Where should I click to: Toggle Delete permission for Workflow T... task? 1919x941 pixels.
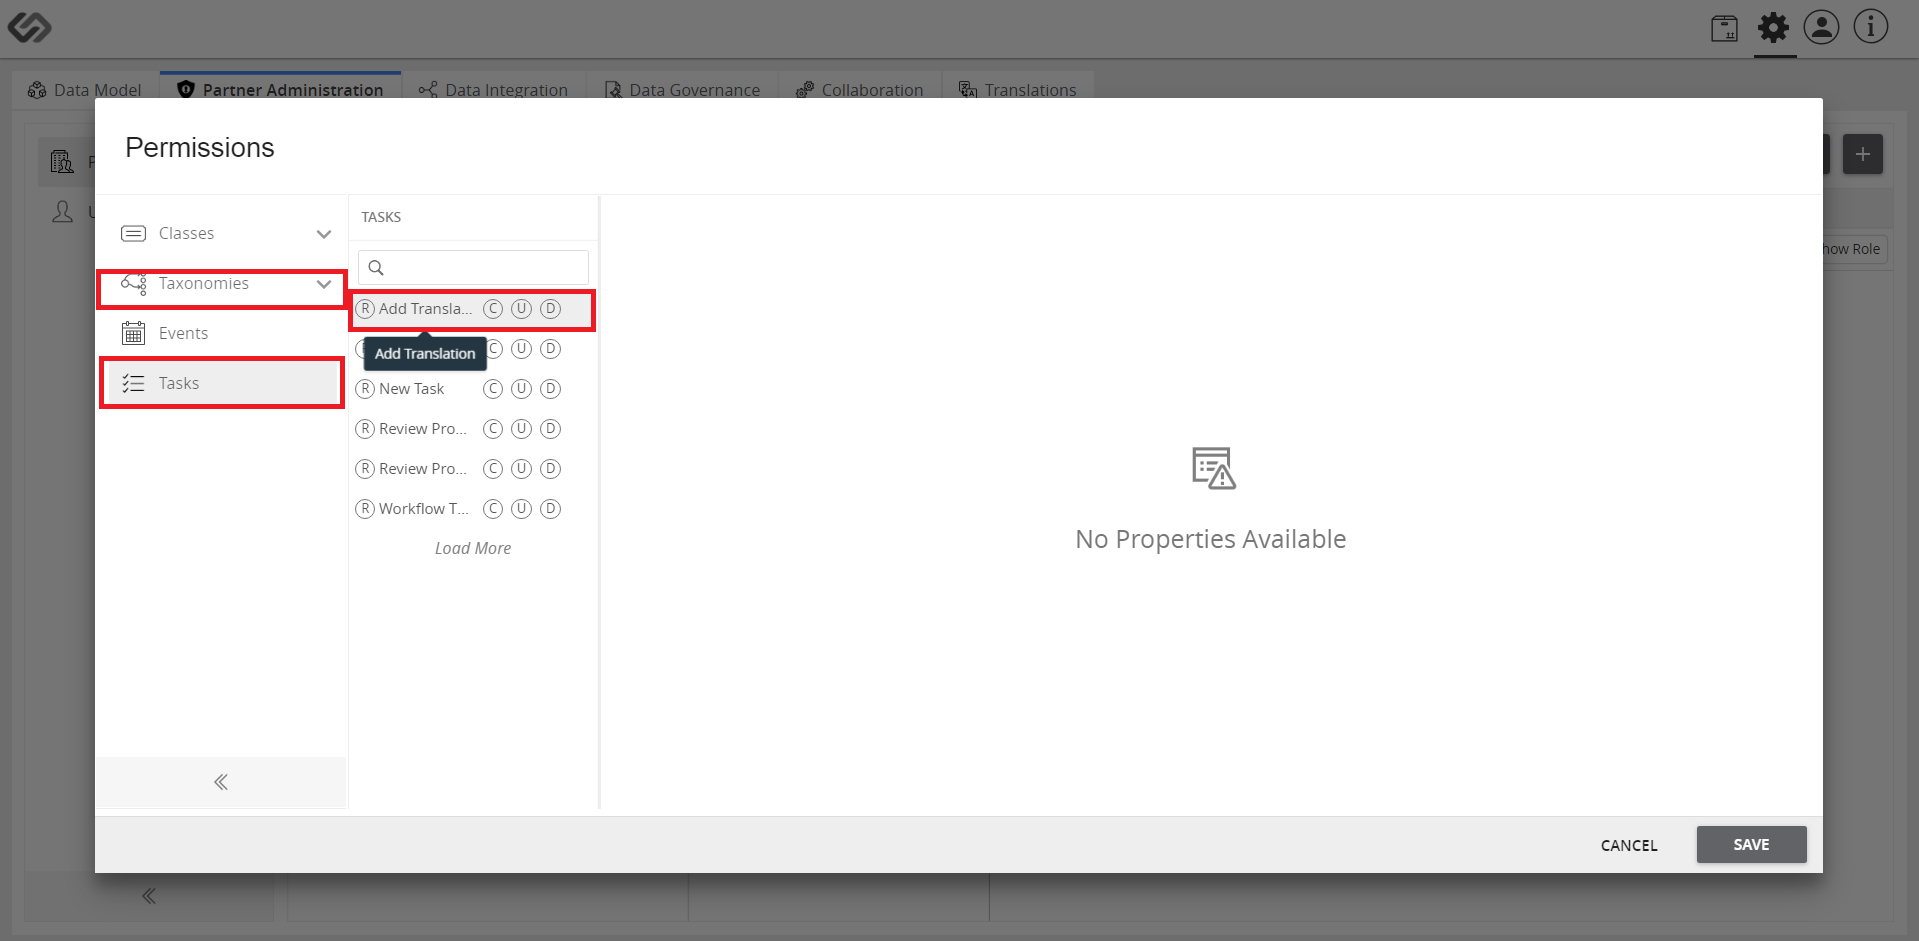550,509
